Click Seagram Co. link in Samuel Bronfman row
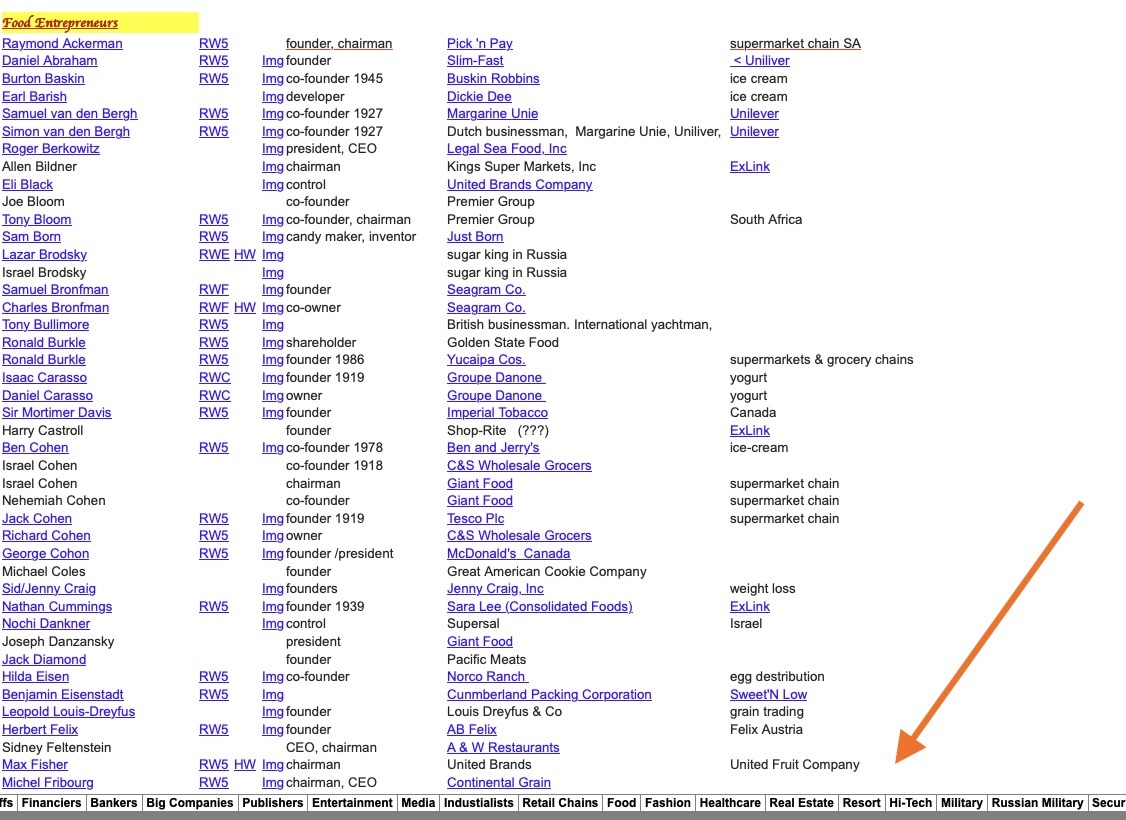The image size is (1126, 820). point(486,289)
